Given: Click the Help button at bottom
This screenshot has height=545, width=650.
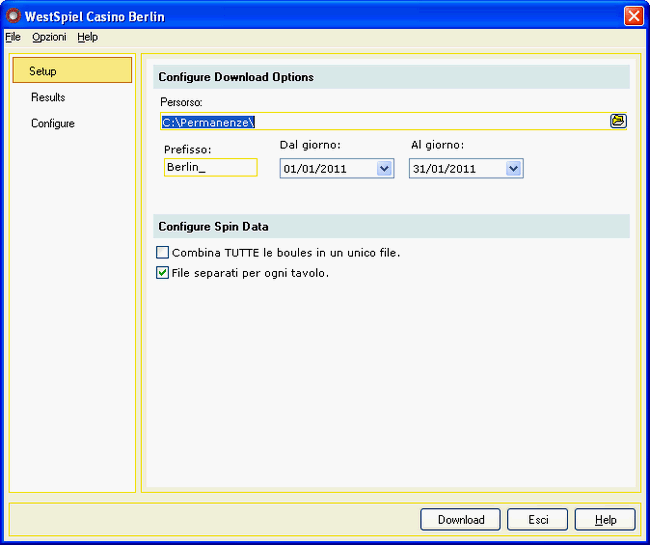Looking at the screenshot, I should pyautogui.click(x=605, y=520).
